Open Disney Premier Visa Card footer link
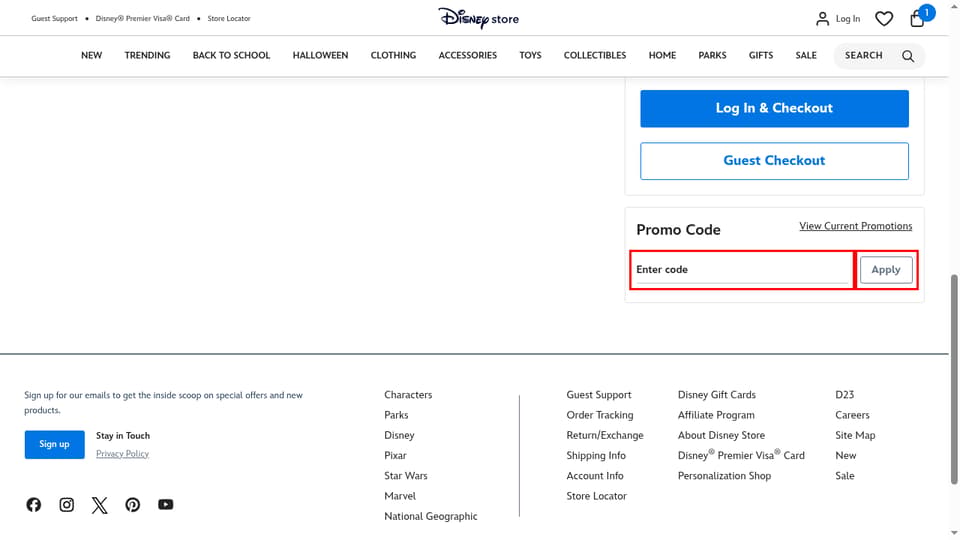 [x=741, y=455]
